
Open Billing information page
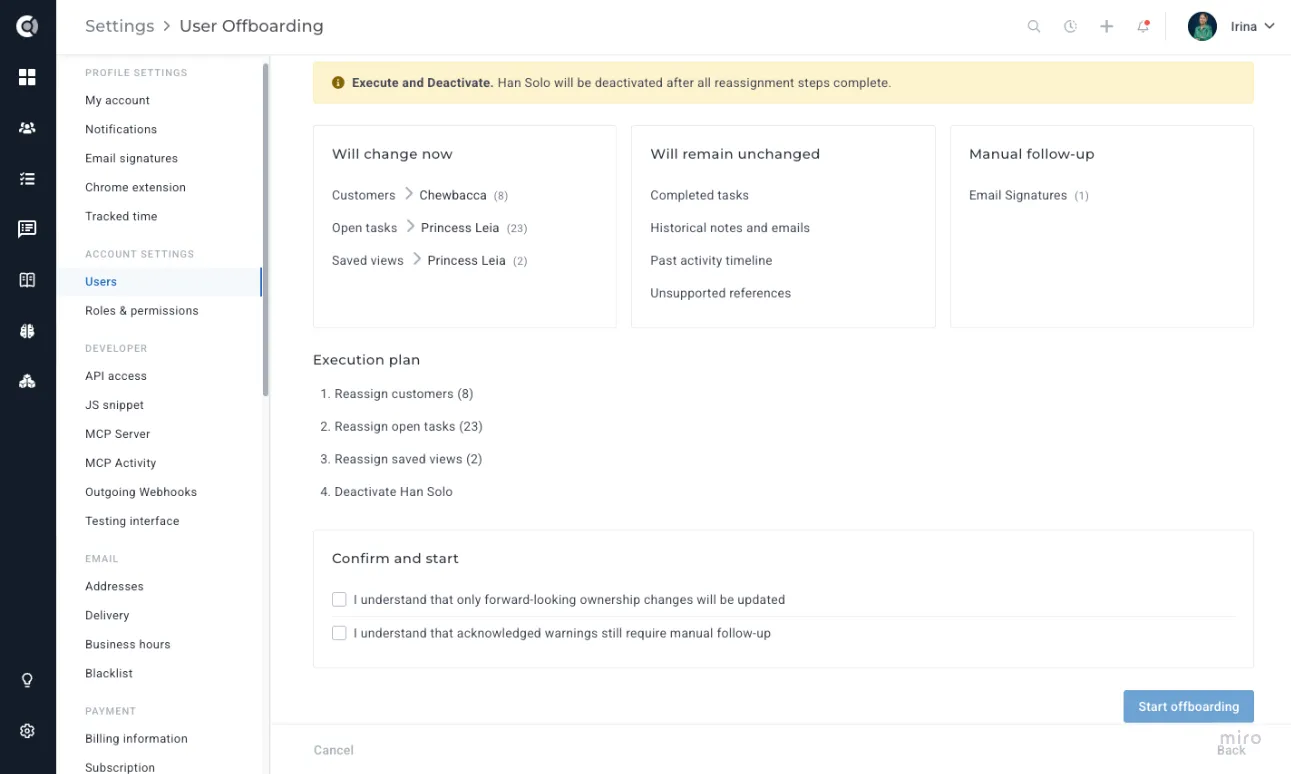point(136,739)
